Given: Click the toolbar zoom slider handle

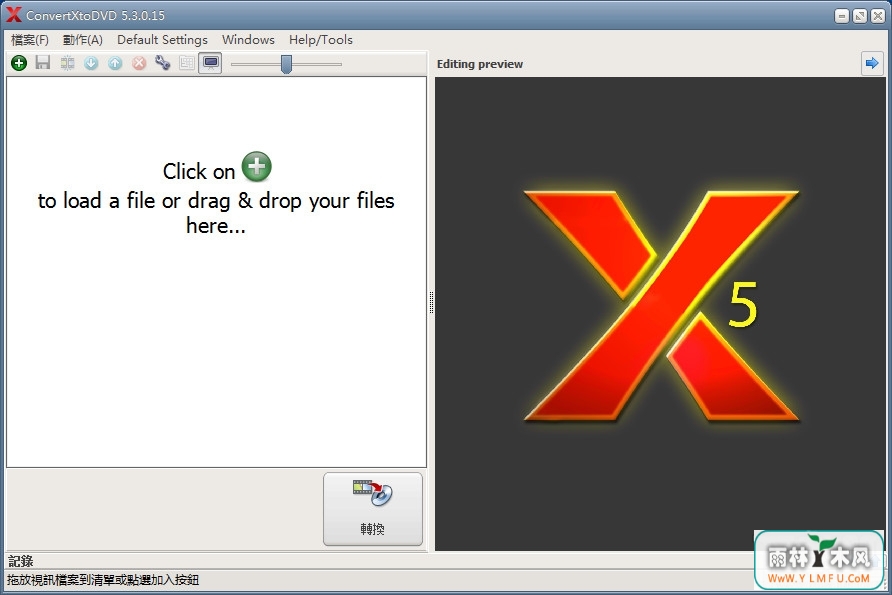Looking at the screenshot, I should 286,64.
